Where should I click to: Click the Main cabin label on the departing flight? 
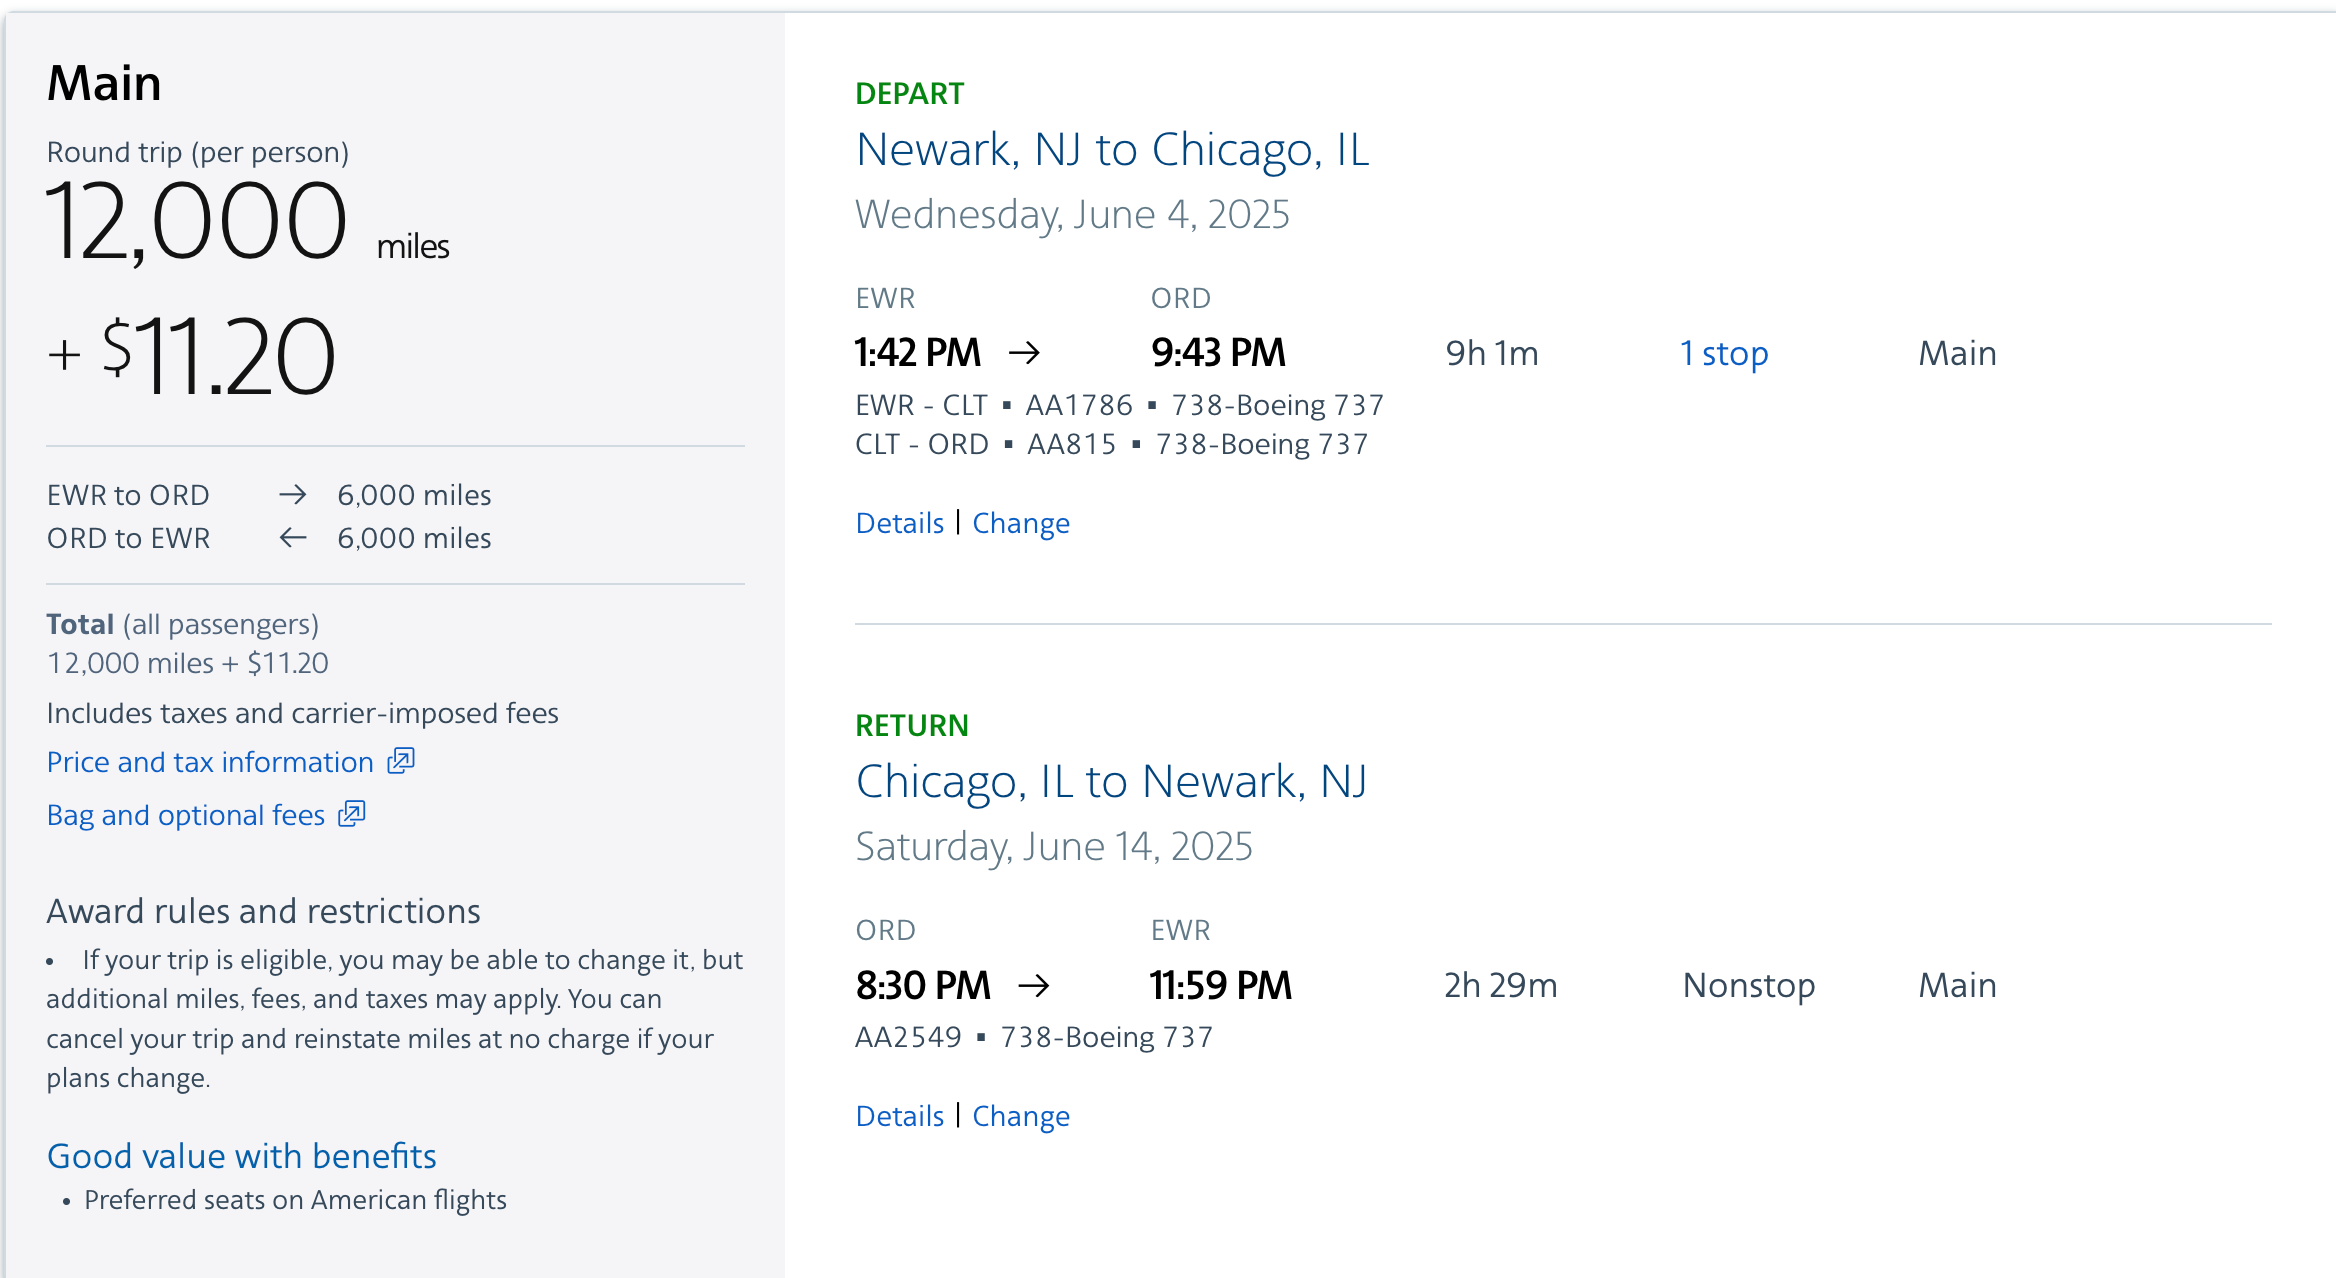click(1956, 352)
